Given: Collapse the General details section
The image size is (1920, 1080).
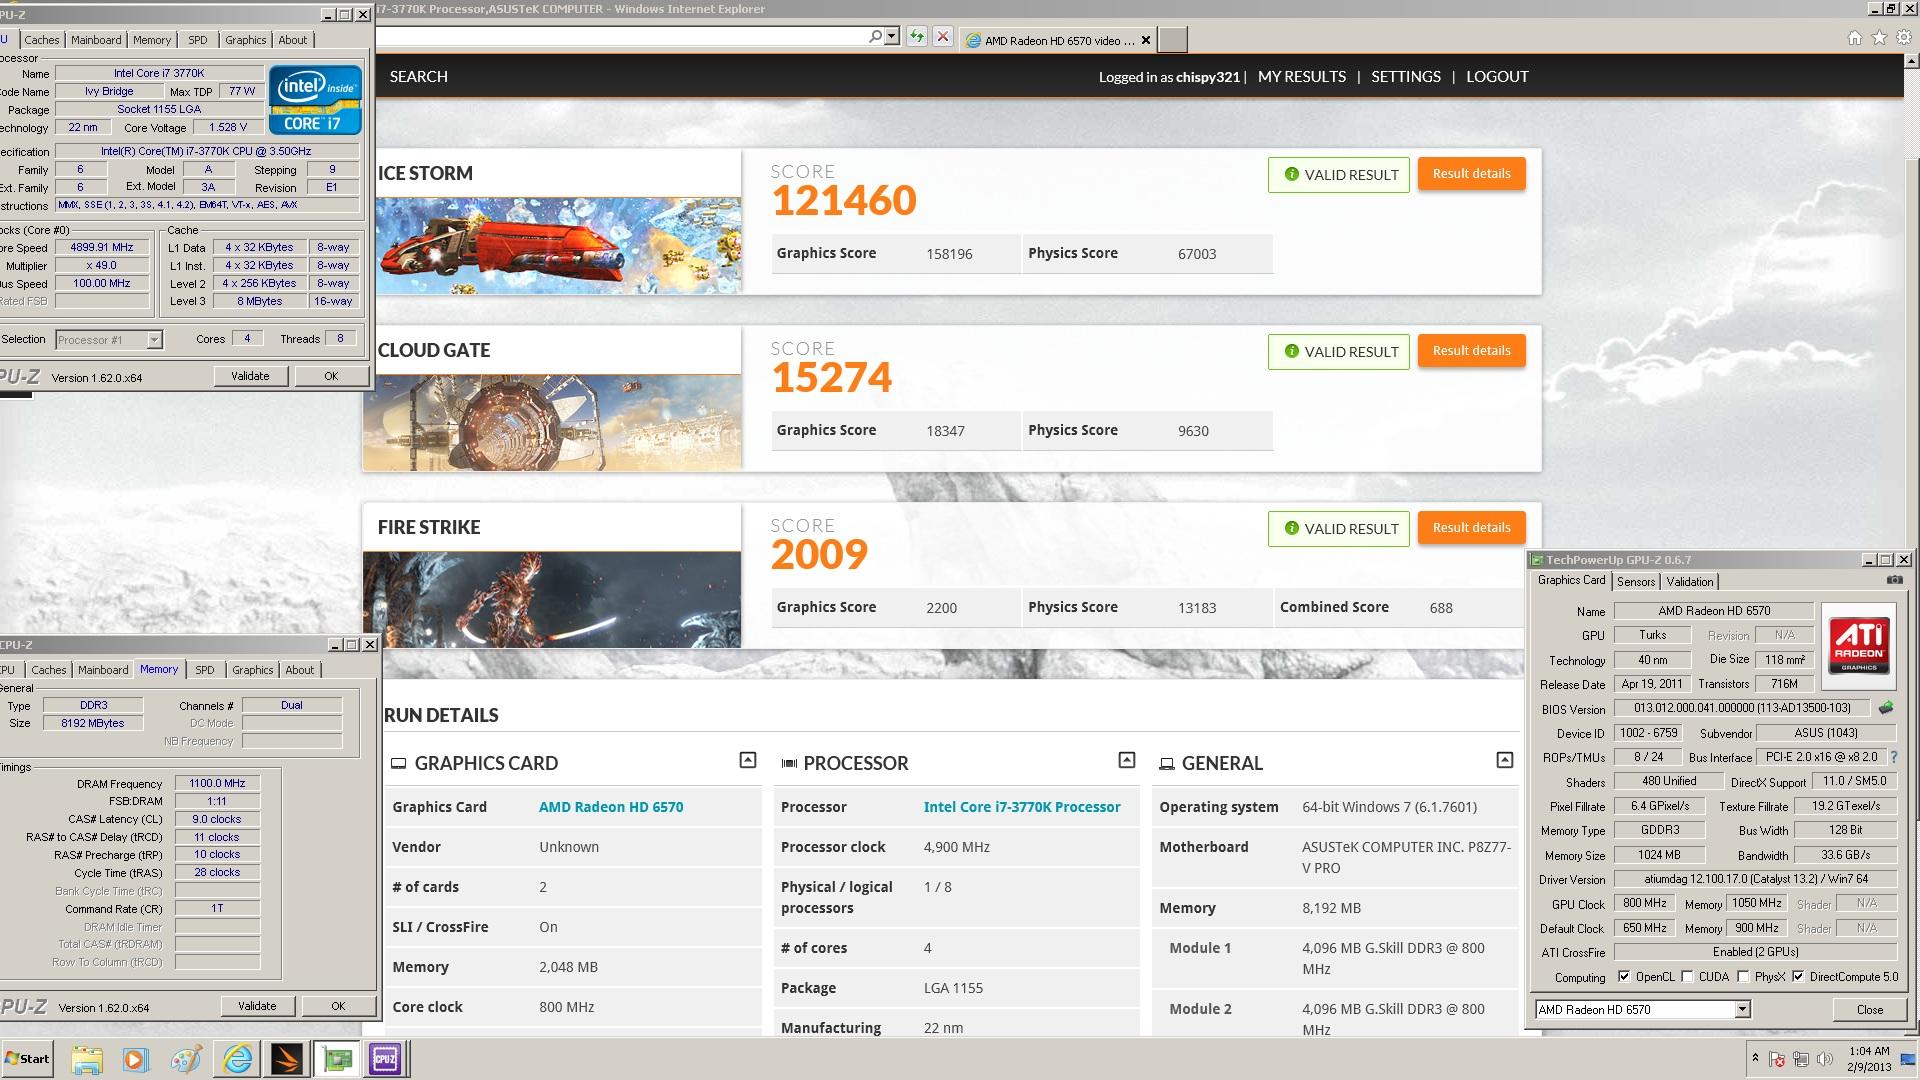Looking at the screenshot, I should [1504, 760].
